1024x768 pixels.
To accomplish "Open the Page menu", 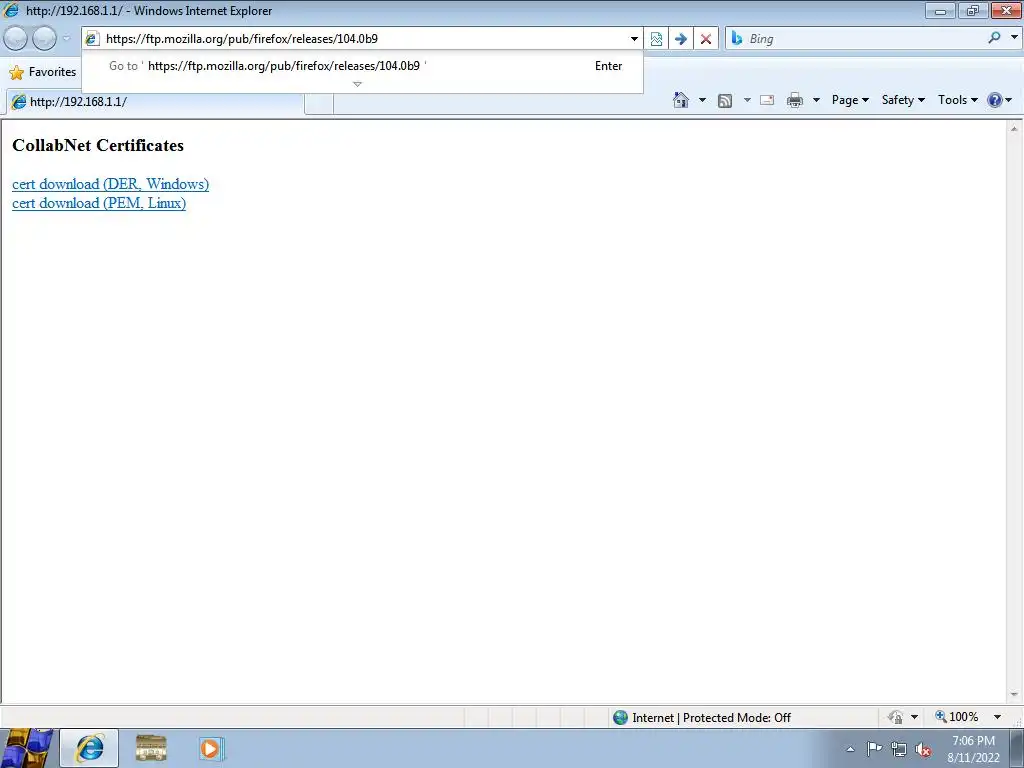I will [850, 100].
